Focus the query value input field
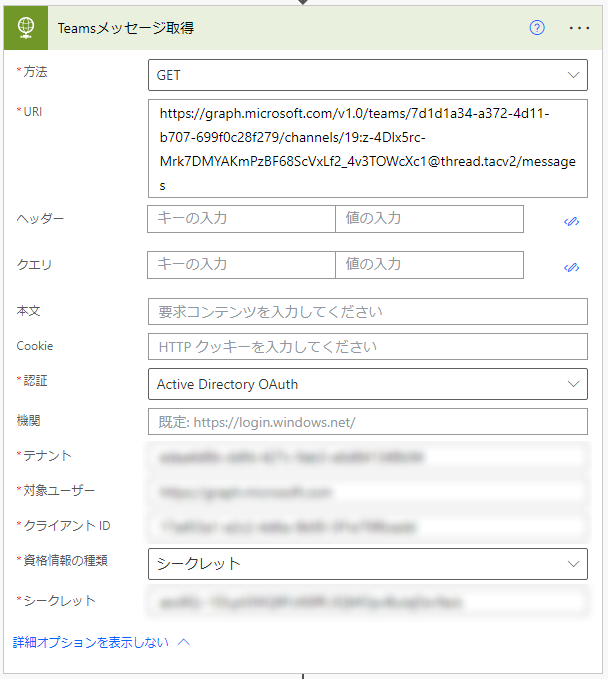The image size is (608, 679). 429,265
